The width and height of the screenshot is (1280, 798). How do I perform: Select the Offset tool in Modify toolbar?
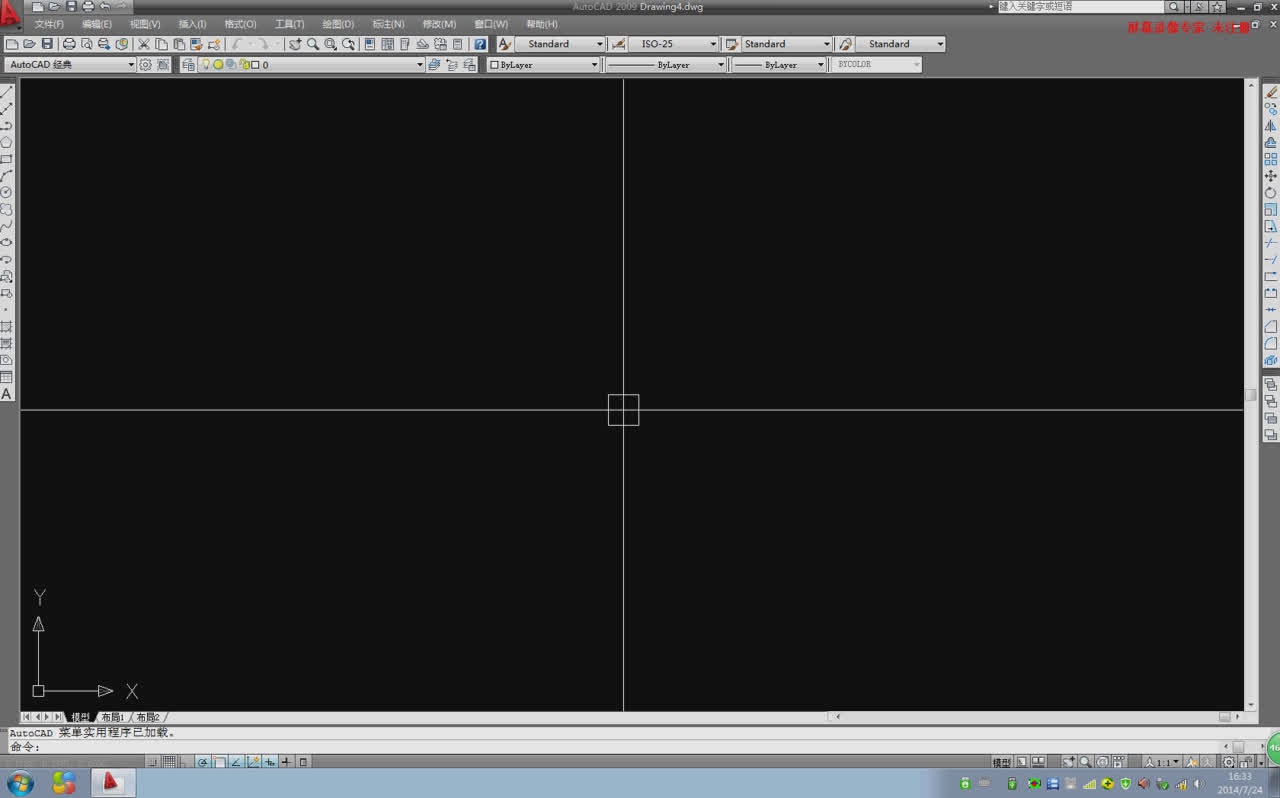click(x=1271, y=143)
